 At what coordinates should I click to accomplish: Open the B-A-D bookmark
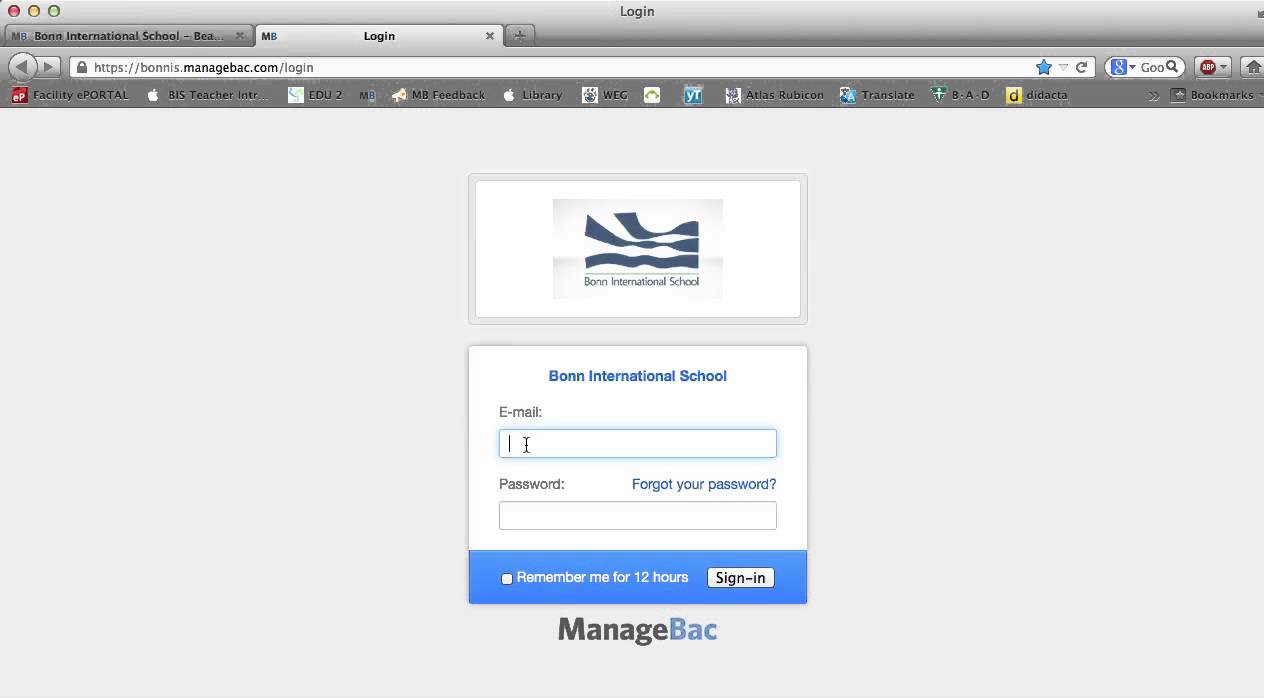[x=960, y=95]
